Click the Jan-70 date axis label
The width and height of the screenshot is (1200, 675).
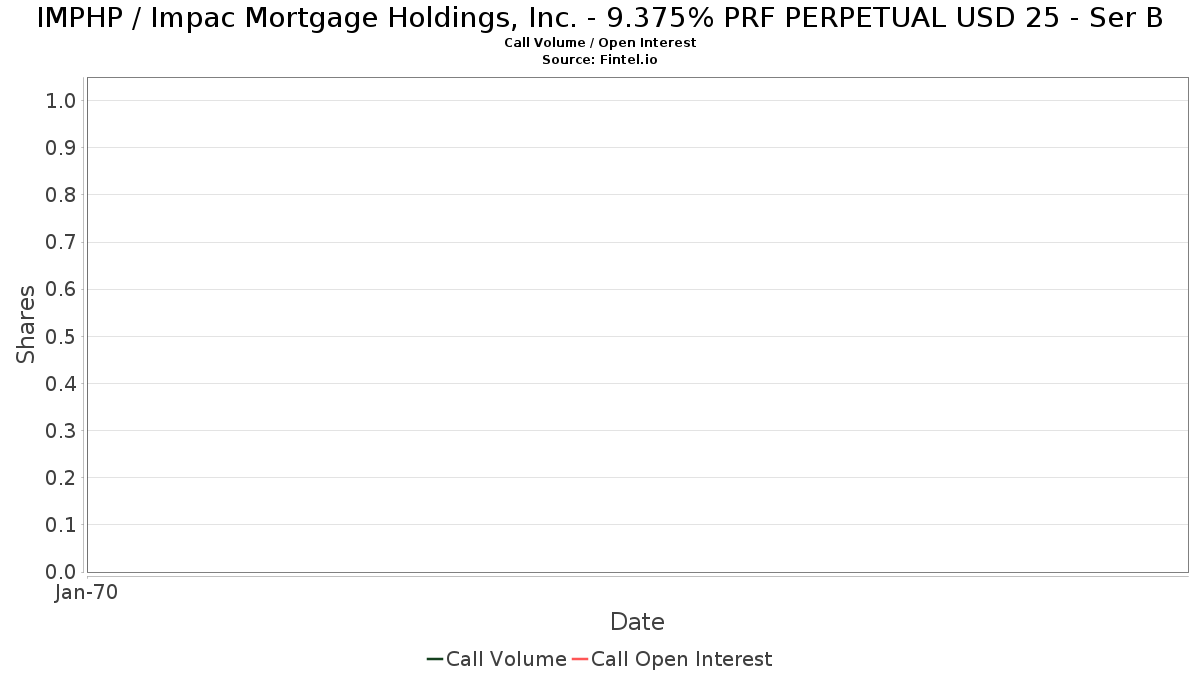86,593
